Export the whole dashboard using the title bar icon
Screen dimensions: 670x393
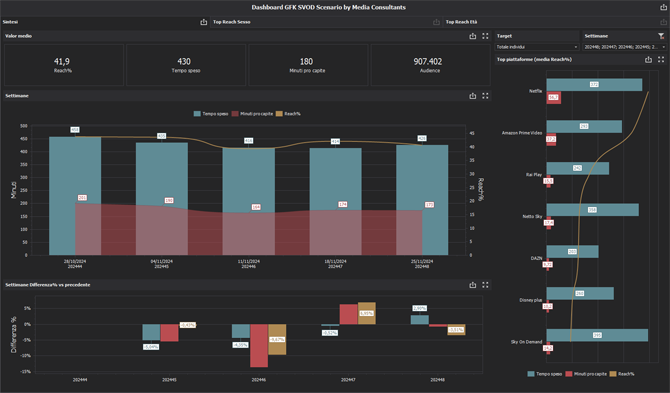click(x=664, y=7)
